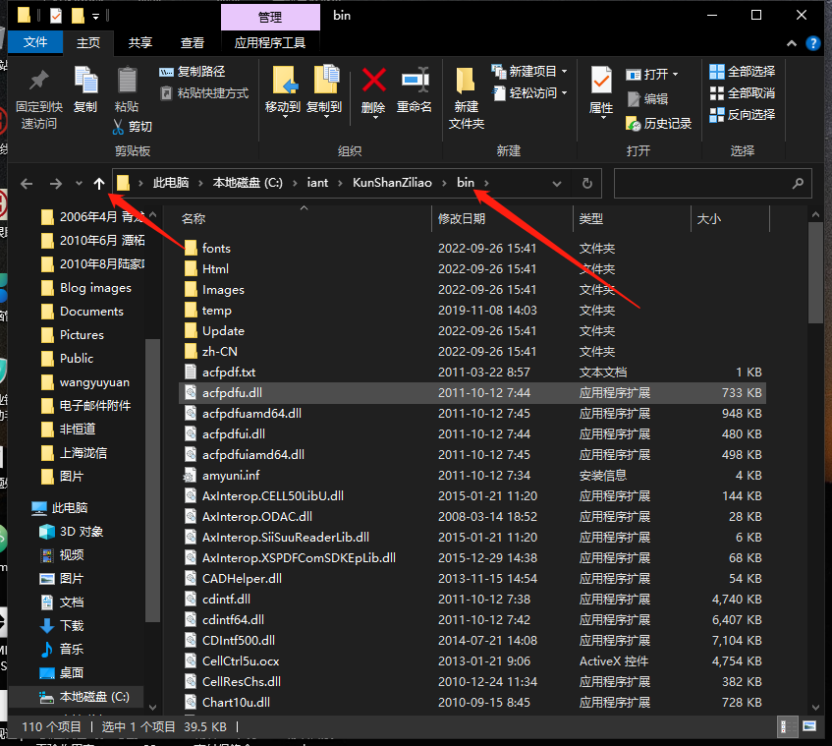Click the Manage (管理) contextual tab
This screenshot has width=832, height=746.
[x=270, y=17]
